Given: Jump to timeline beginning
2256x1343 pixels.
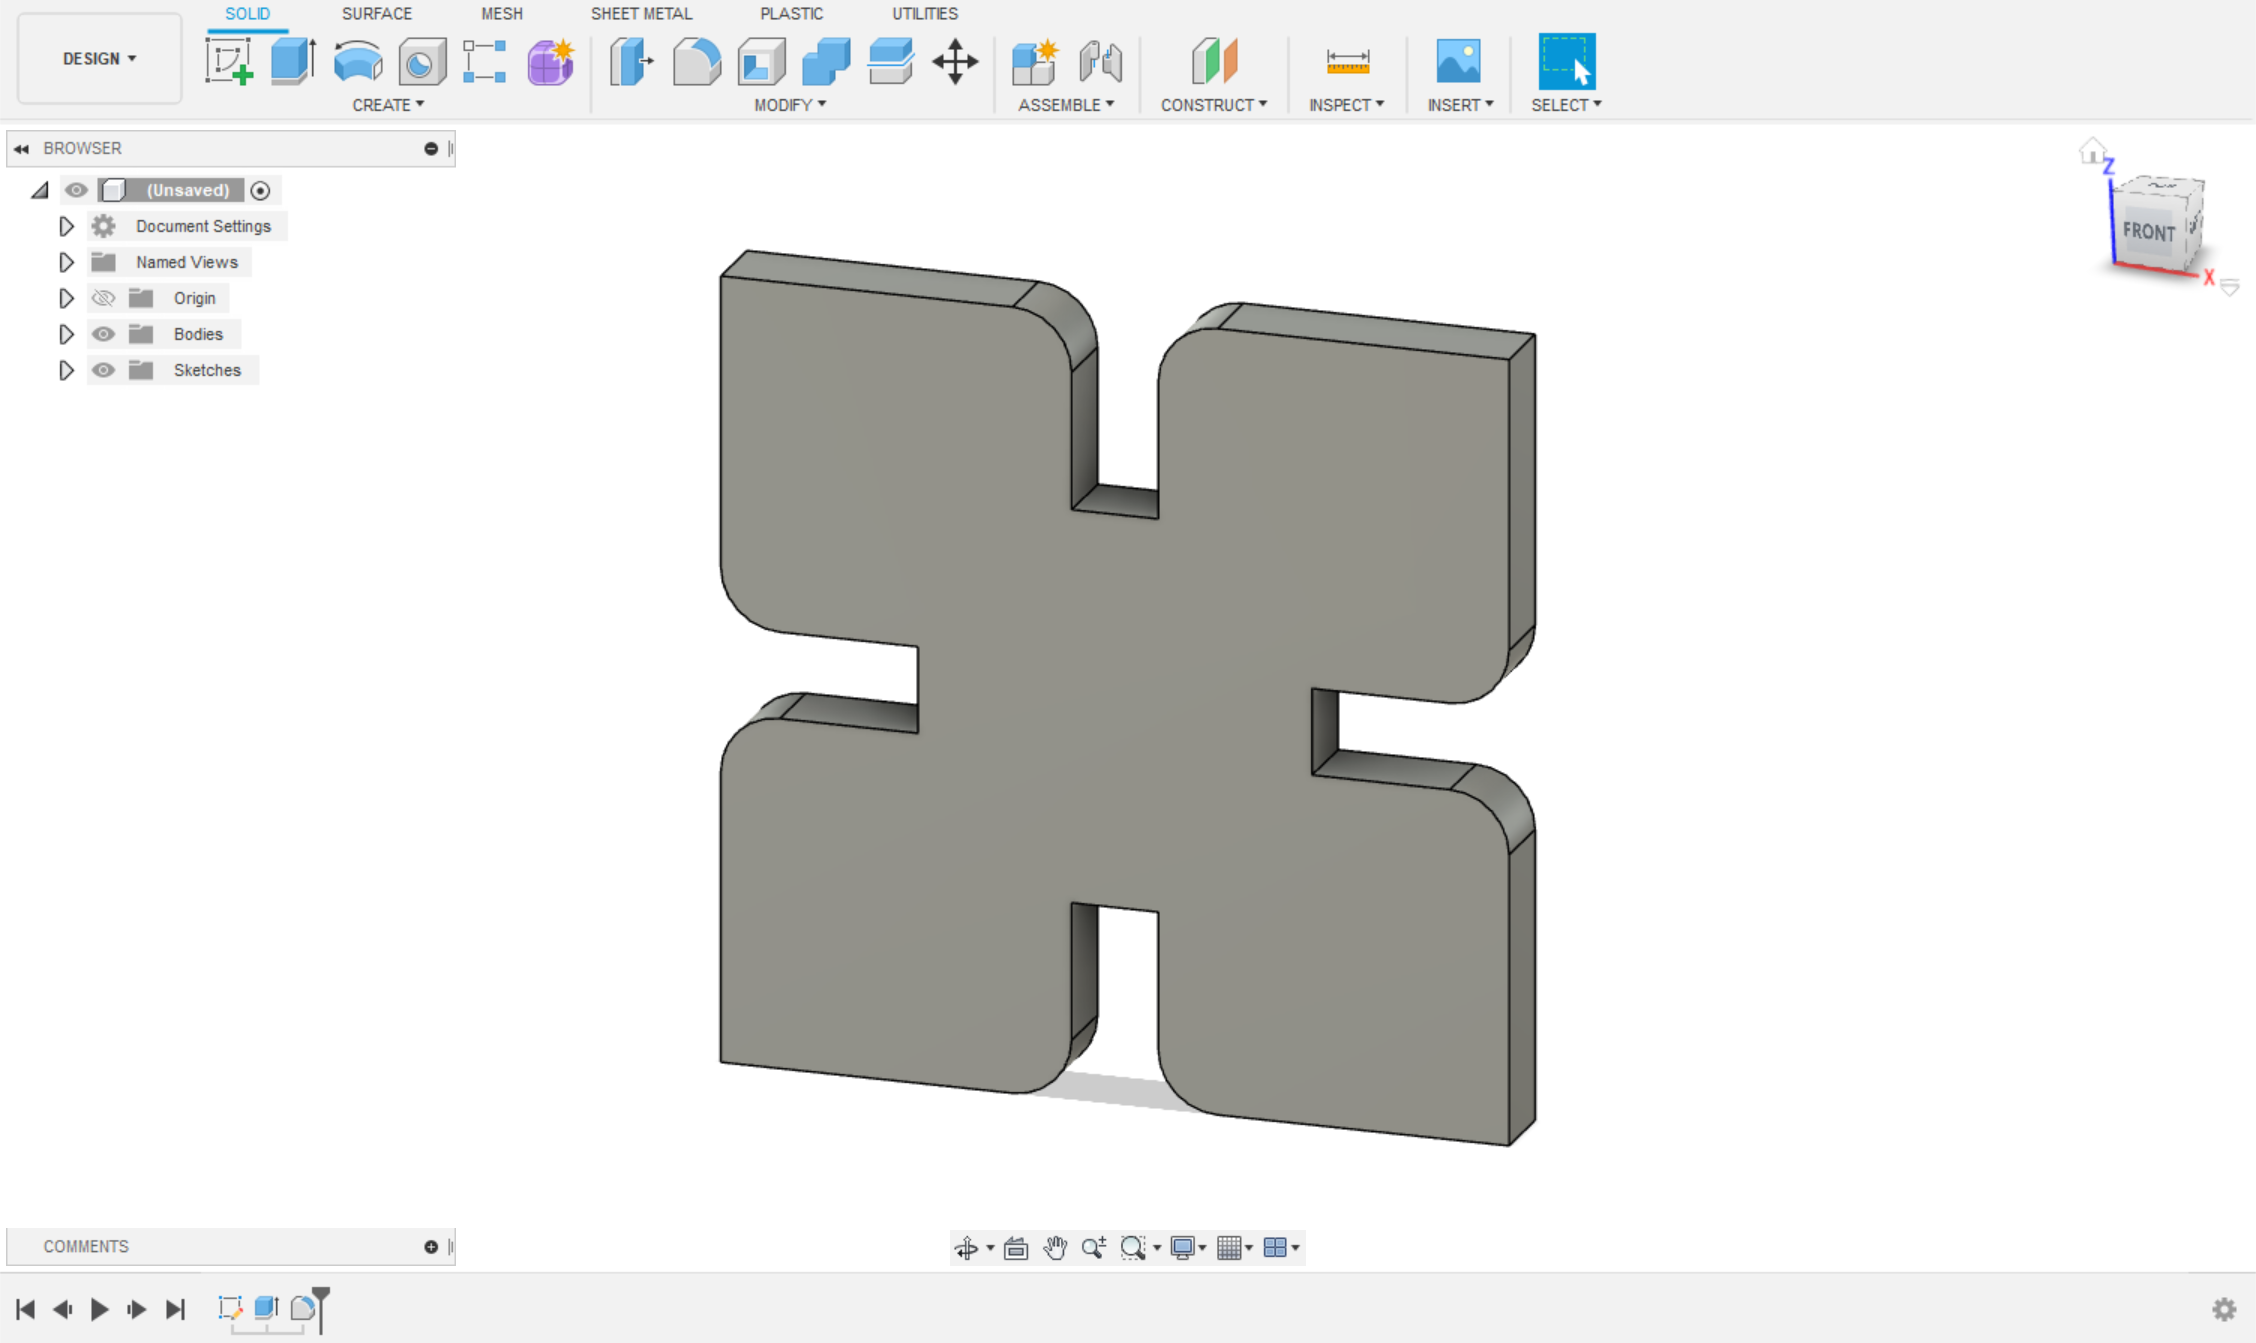Looking at the screenshot, I should [26, 1309].
